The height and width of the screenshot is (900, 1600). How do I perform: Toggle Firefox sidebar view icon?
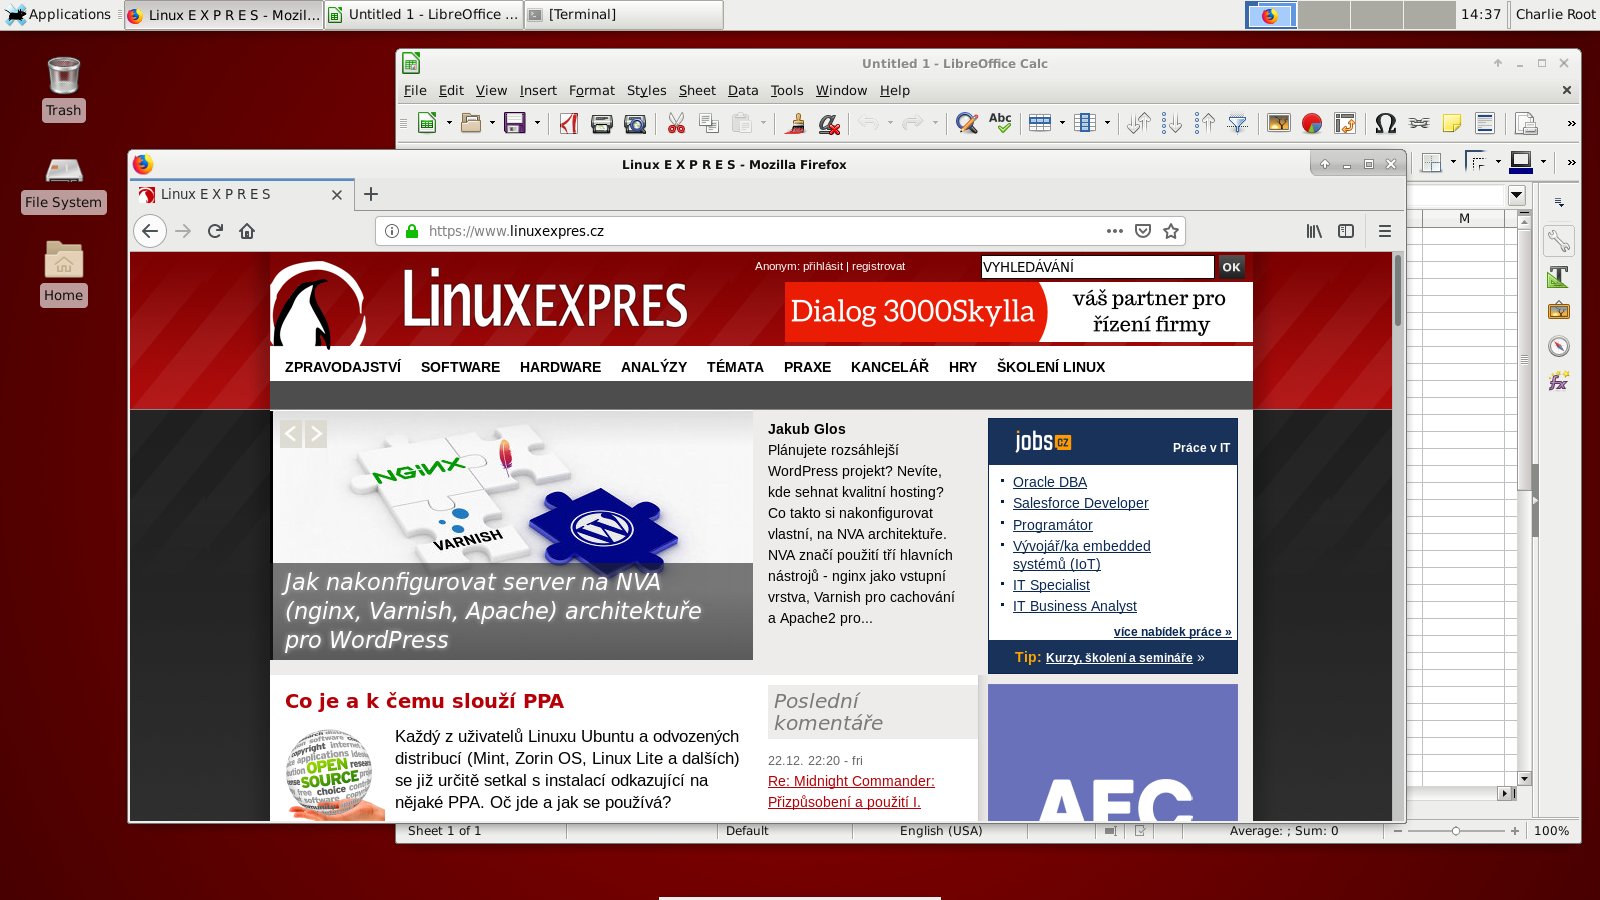pos(1346,231)
